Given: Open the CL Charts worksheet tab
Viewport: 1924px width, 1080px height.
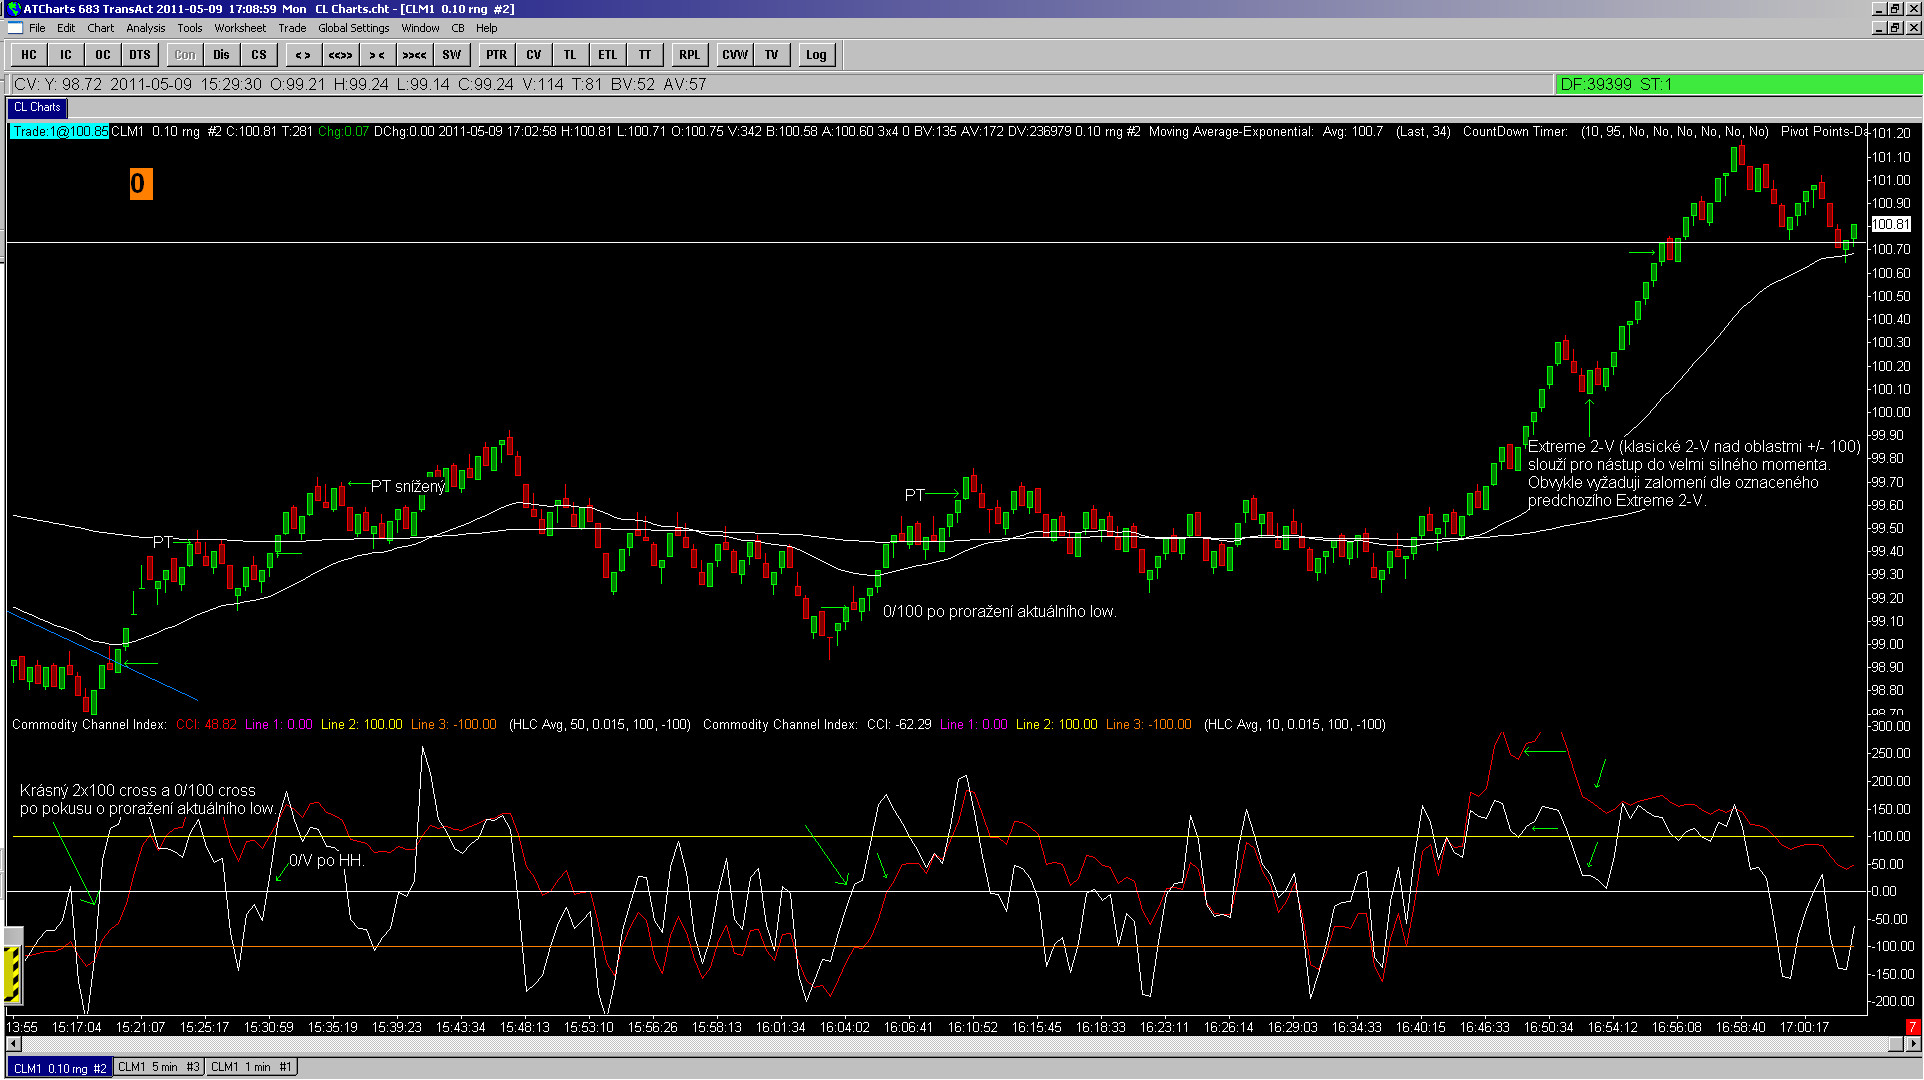Looking at the screenshot, I should pyautogui.click(x=37, y=107).
